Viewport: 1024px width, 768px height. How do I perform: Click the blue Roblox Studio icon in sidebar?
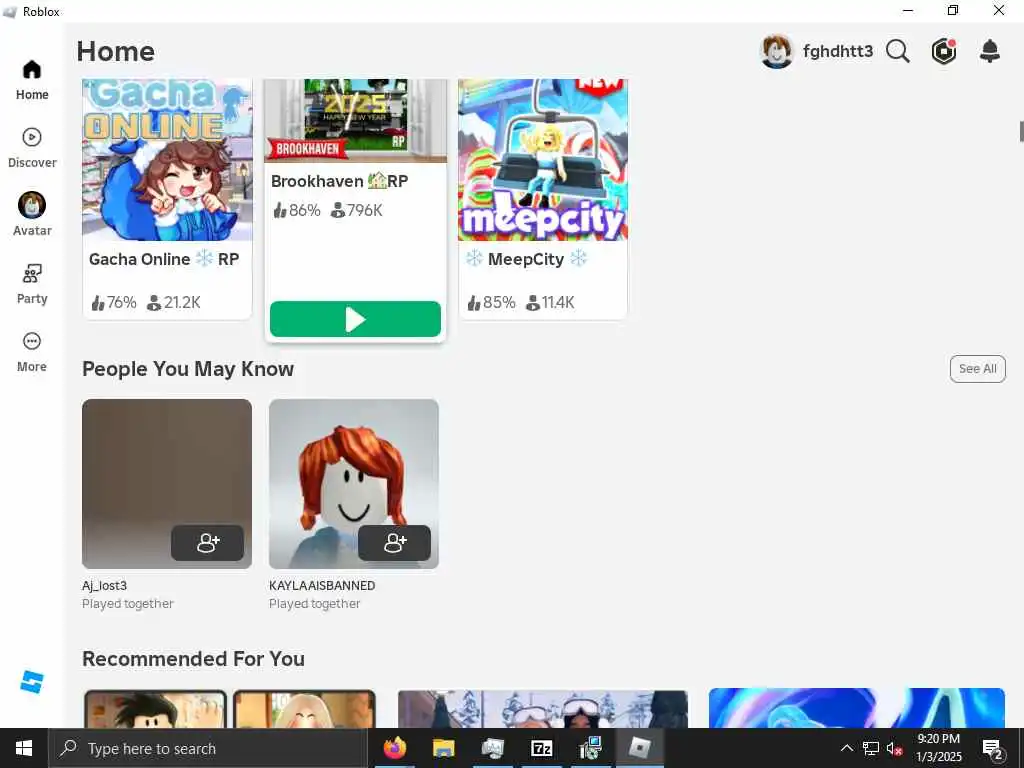tap(31, 682)
